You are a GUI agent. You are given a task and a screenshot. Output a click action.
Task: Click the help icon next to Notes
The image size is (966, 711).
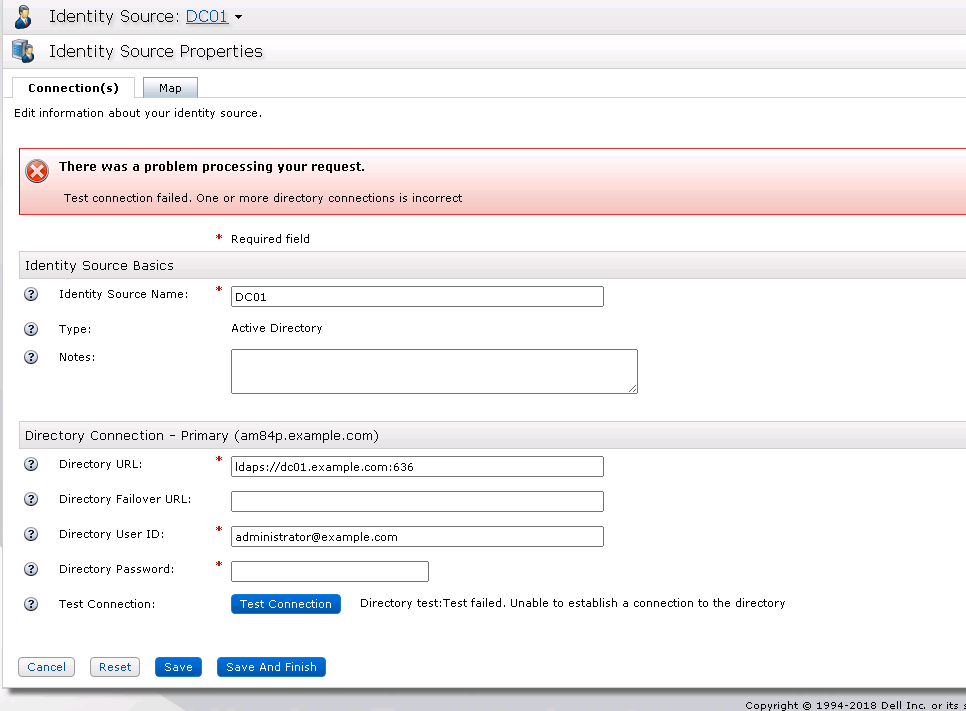30,357
